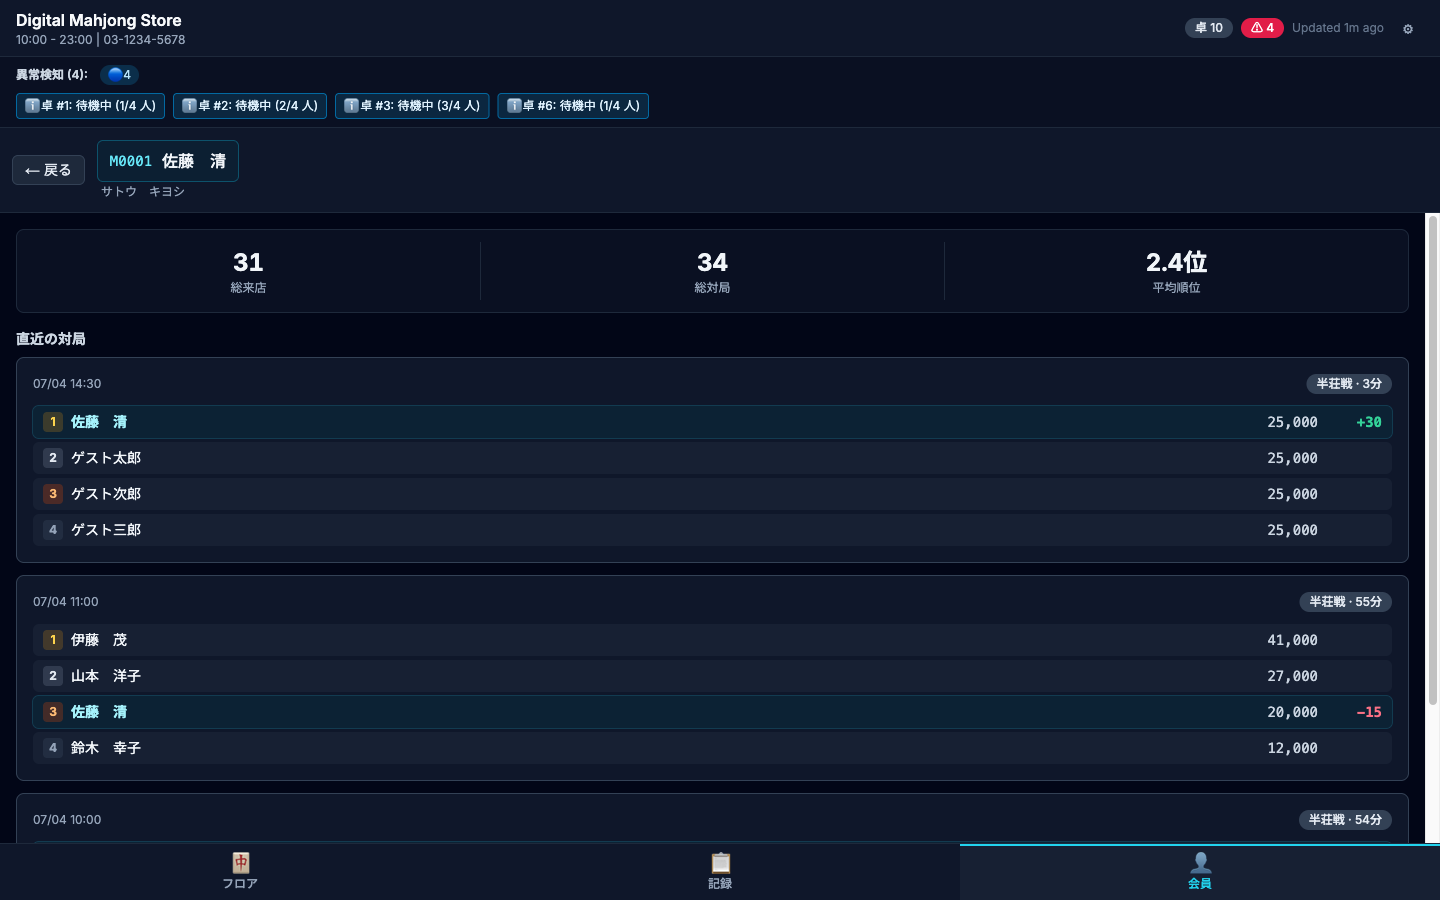Open 伊藤 茂 in the 11:00 game
Viewport: 1440px width, 900px height.
712,640
